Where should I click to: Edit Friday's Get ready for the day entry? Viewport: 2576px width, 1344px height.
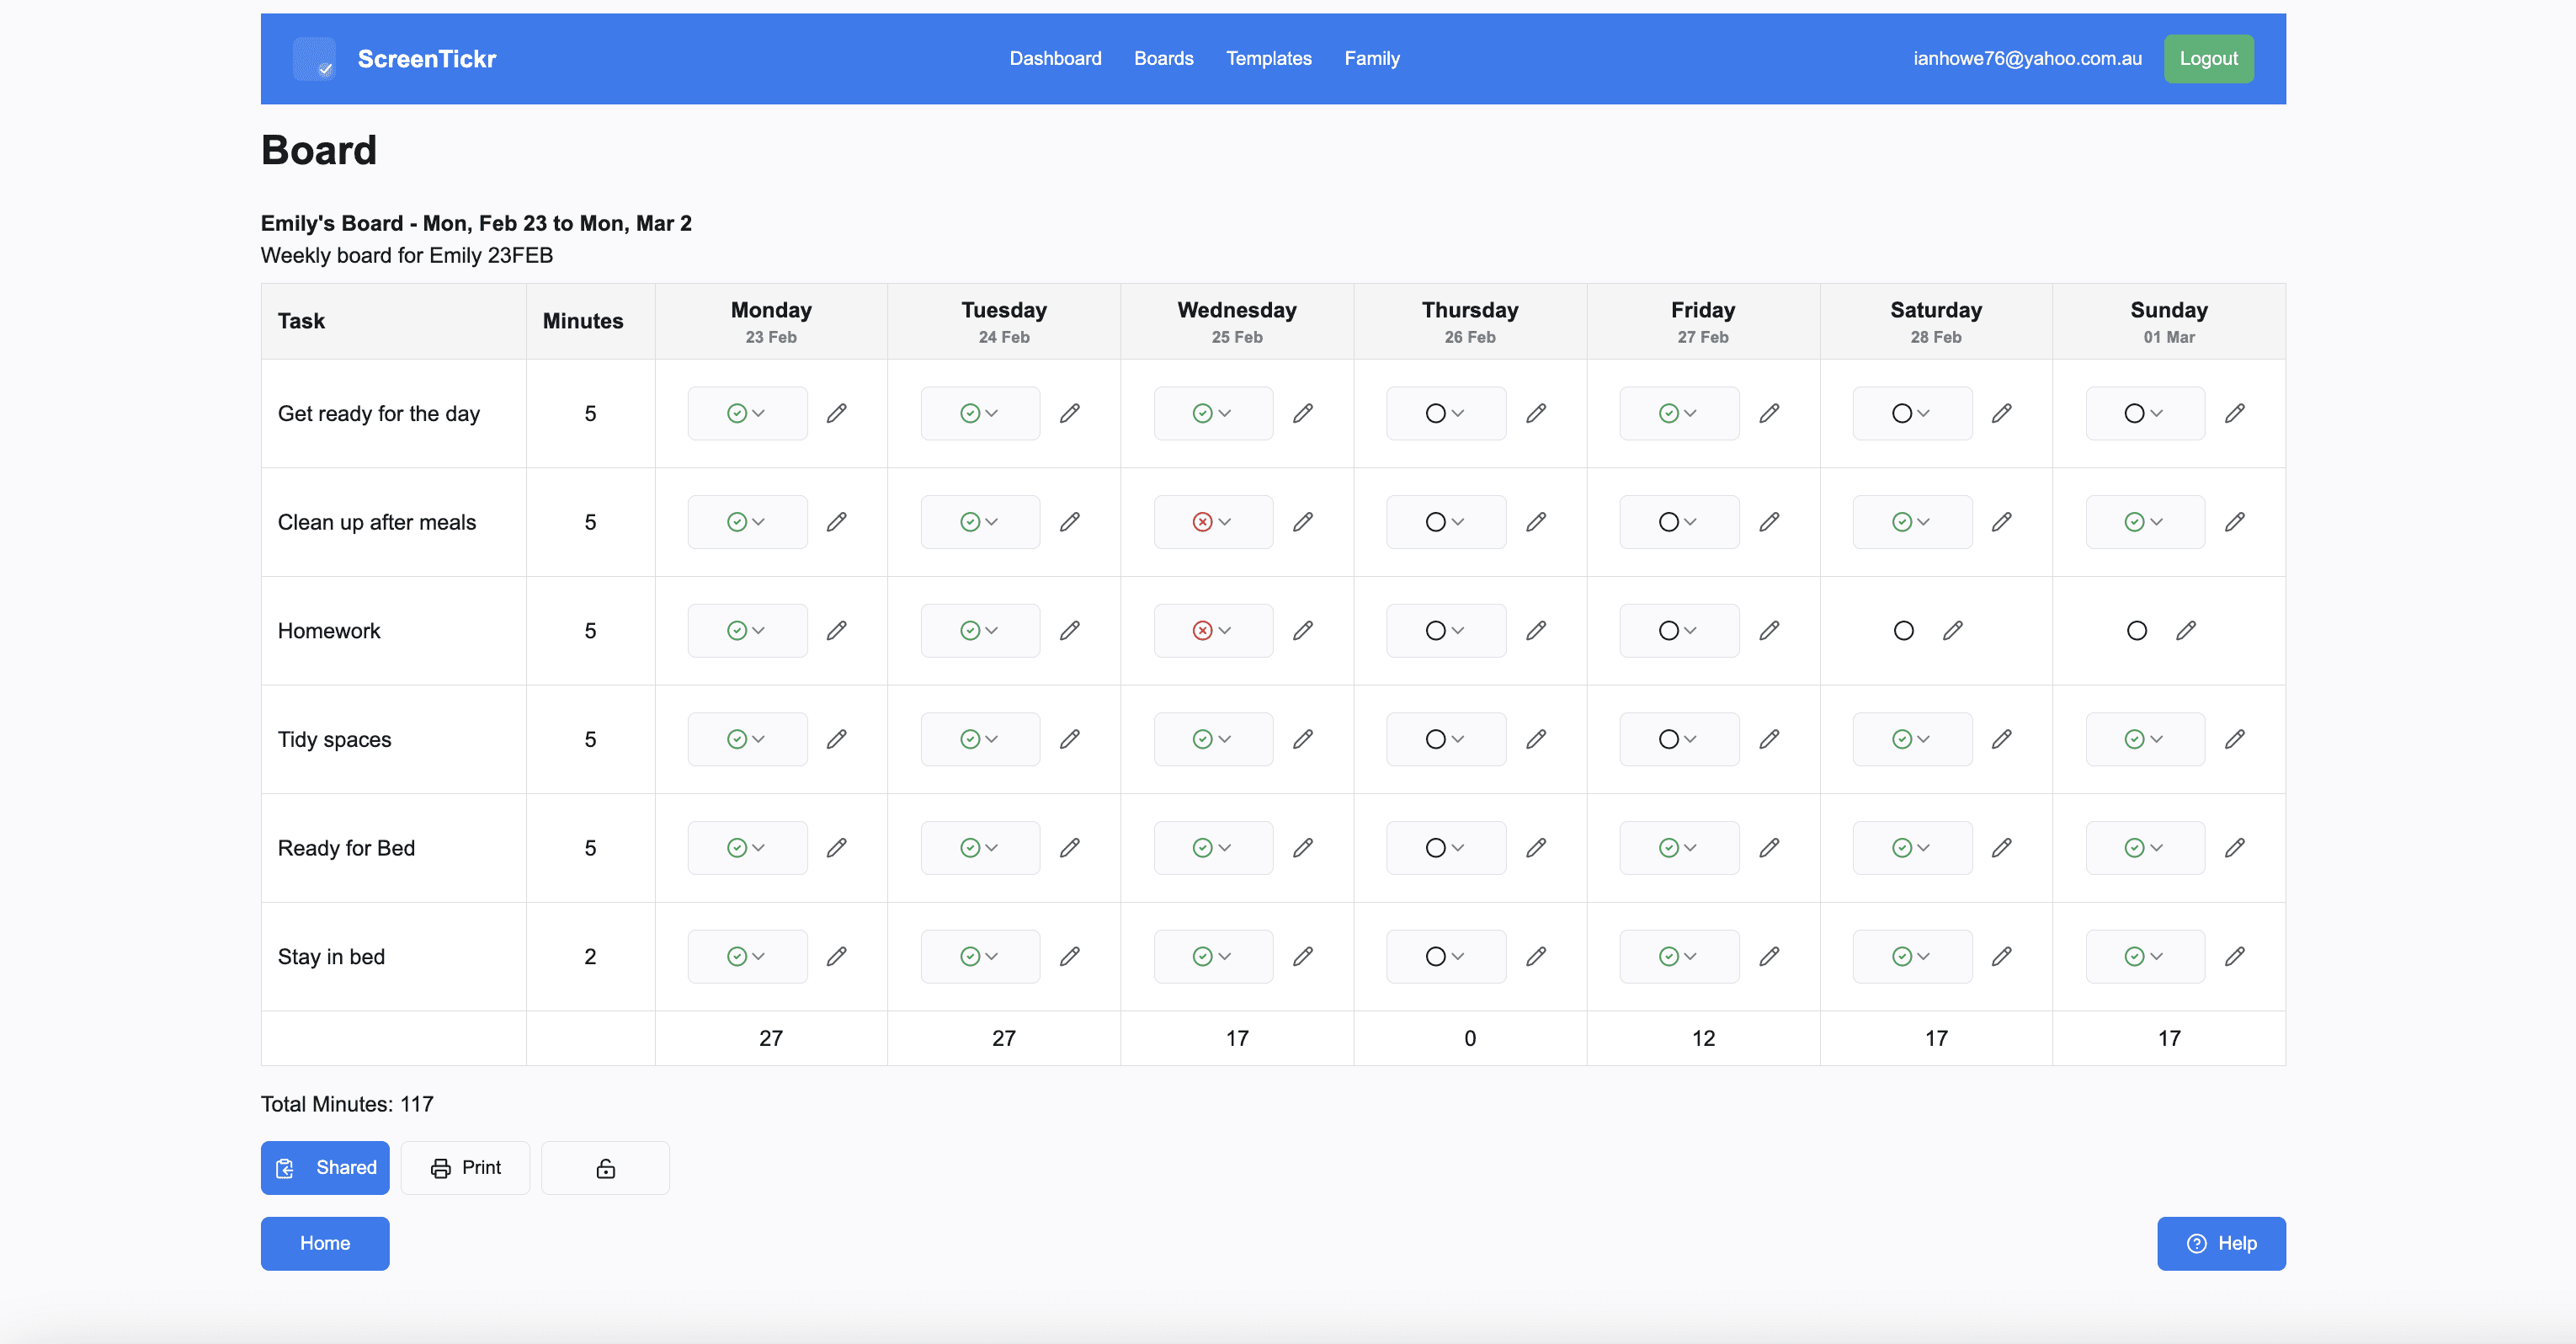pyautogui.click(x=1769, y=413)
